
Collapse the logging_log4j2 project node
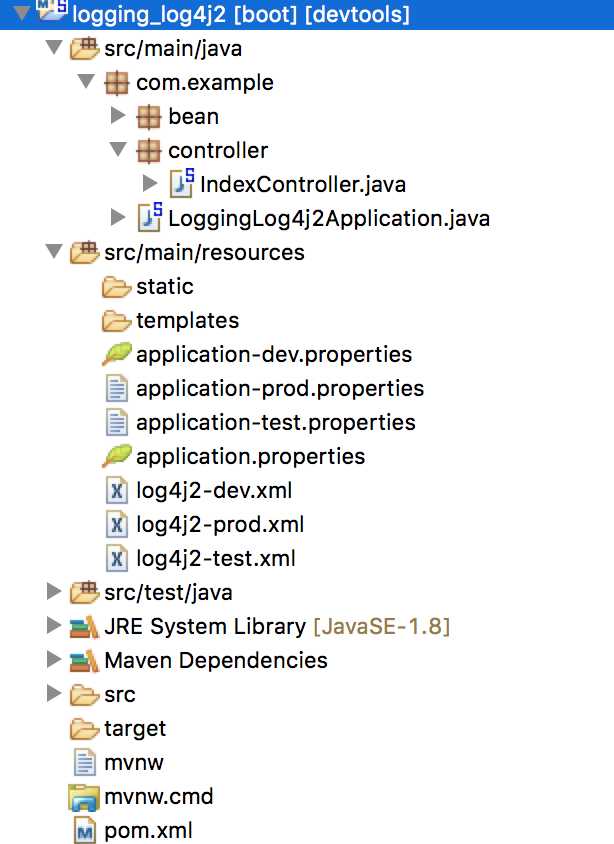(22, 12)
